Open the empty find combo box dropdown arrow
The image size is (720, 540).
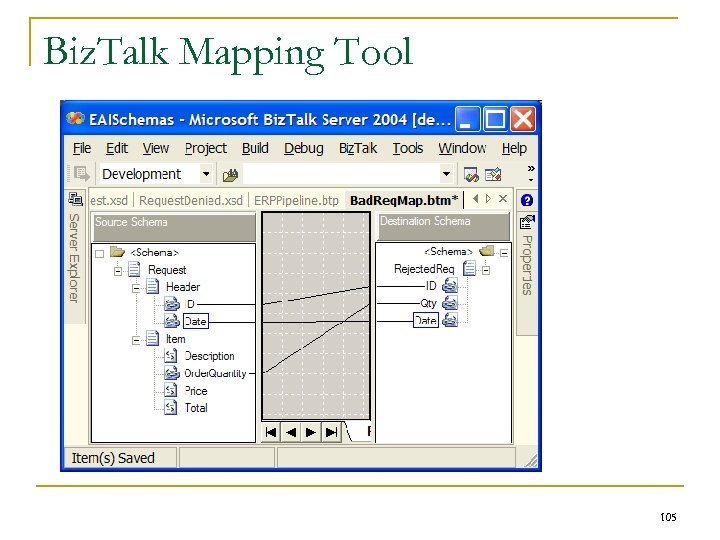click(446, 174)
